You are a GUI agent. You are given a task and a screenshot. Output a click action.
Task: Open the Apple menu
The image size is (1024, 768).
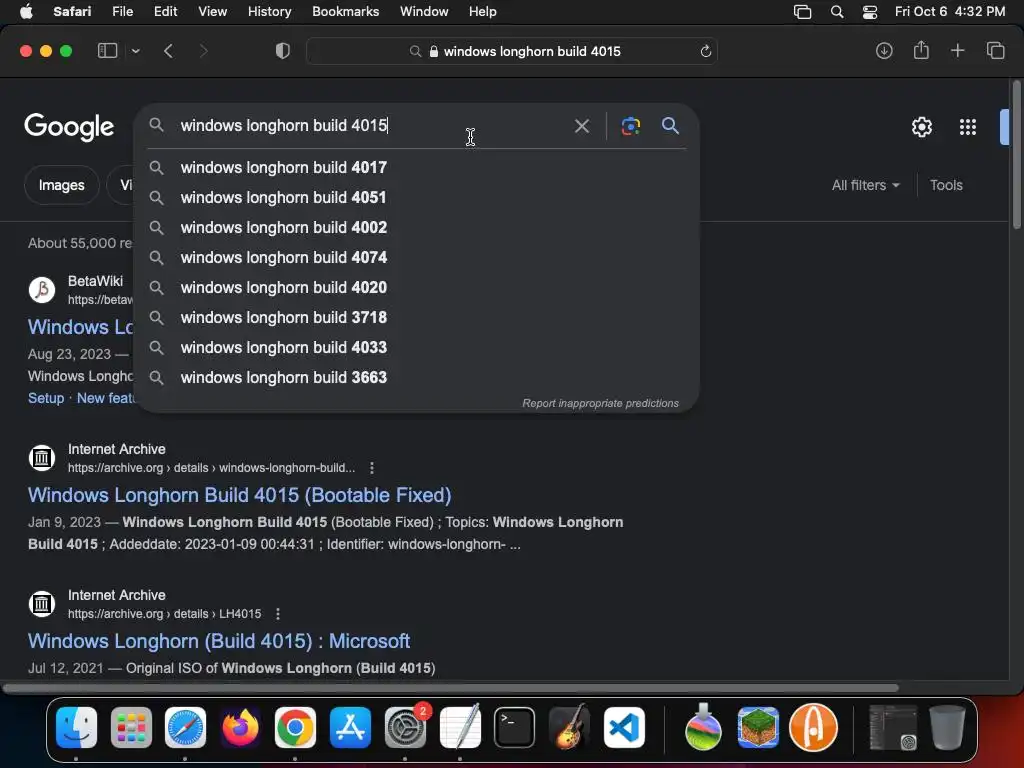(26, 12)
